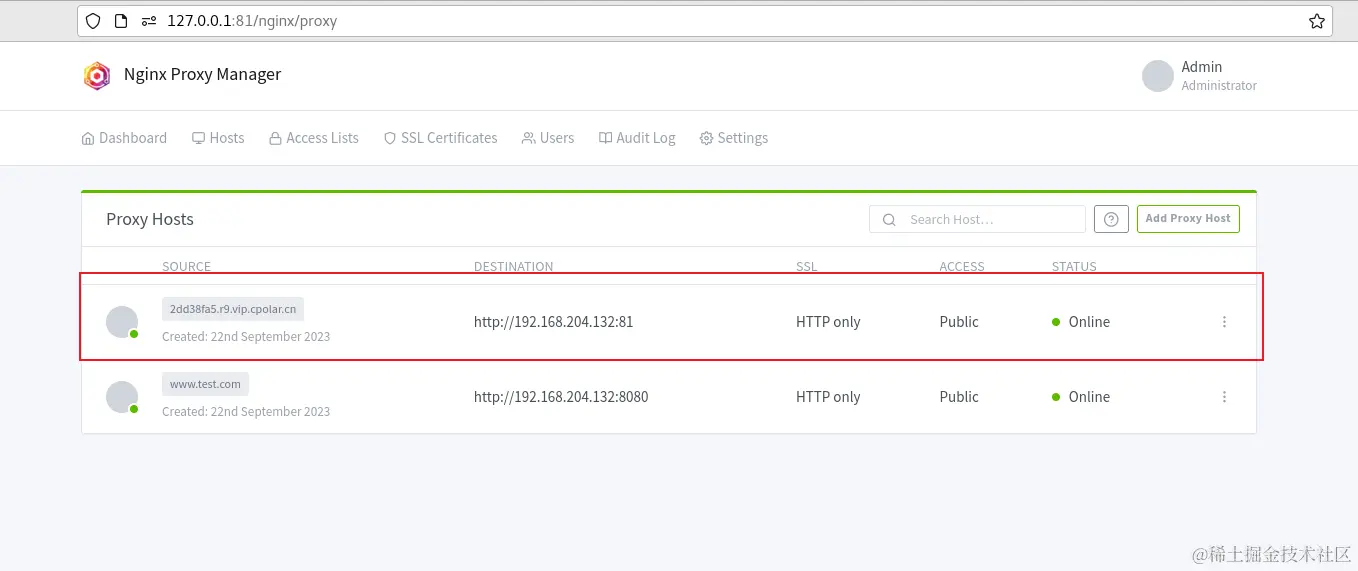The height and width of the screenshot is (571, 1358).
Task: Click the Add Proxy Host button
Action: coord(1188,219)
